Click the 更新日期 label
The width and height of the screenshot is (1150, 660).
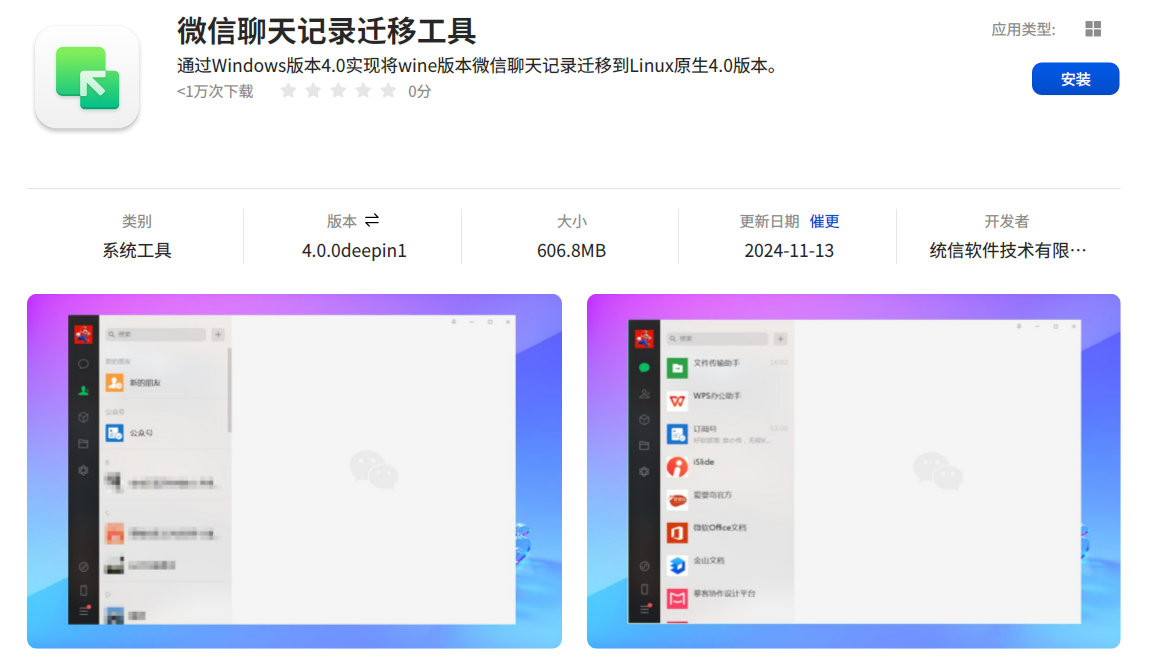[769, 221]
